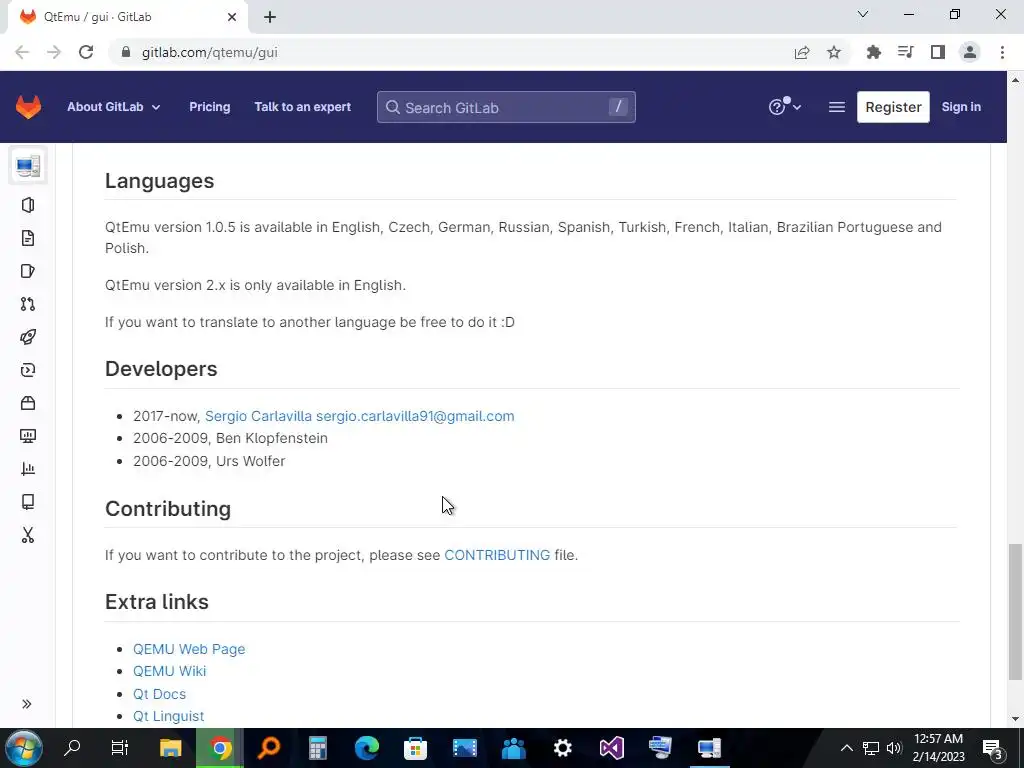
Task: Open Chrome extensions puzzle icon
Action: (x=873, y=52)
